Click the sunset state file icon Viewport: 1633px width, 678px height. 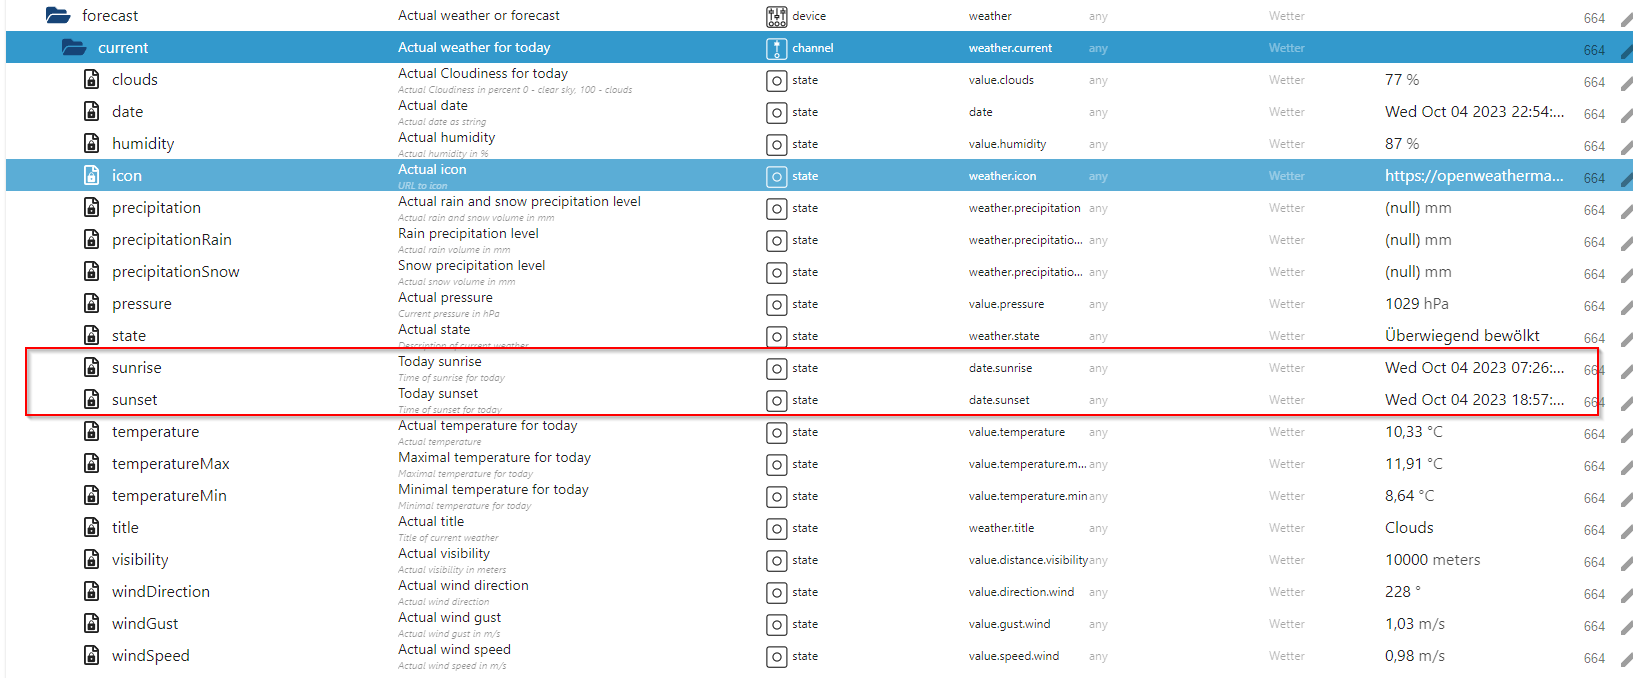92,399
